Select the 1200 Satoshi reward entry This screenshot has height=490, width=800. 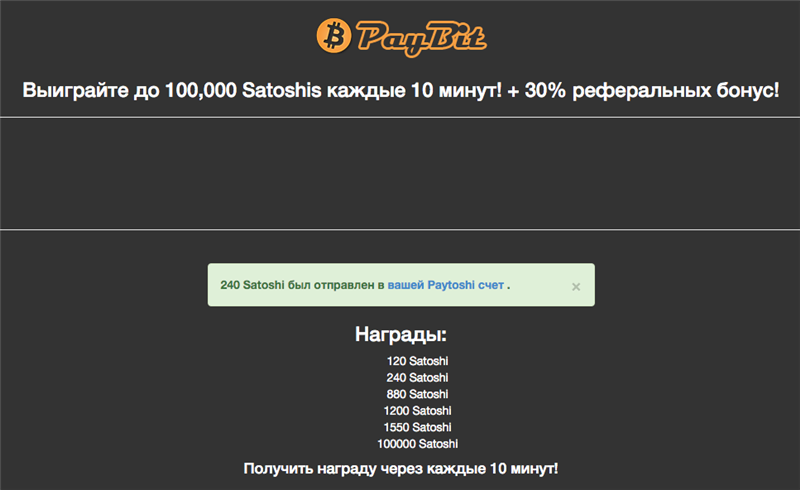point(417,411)
